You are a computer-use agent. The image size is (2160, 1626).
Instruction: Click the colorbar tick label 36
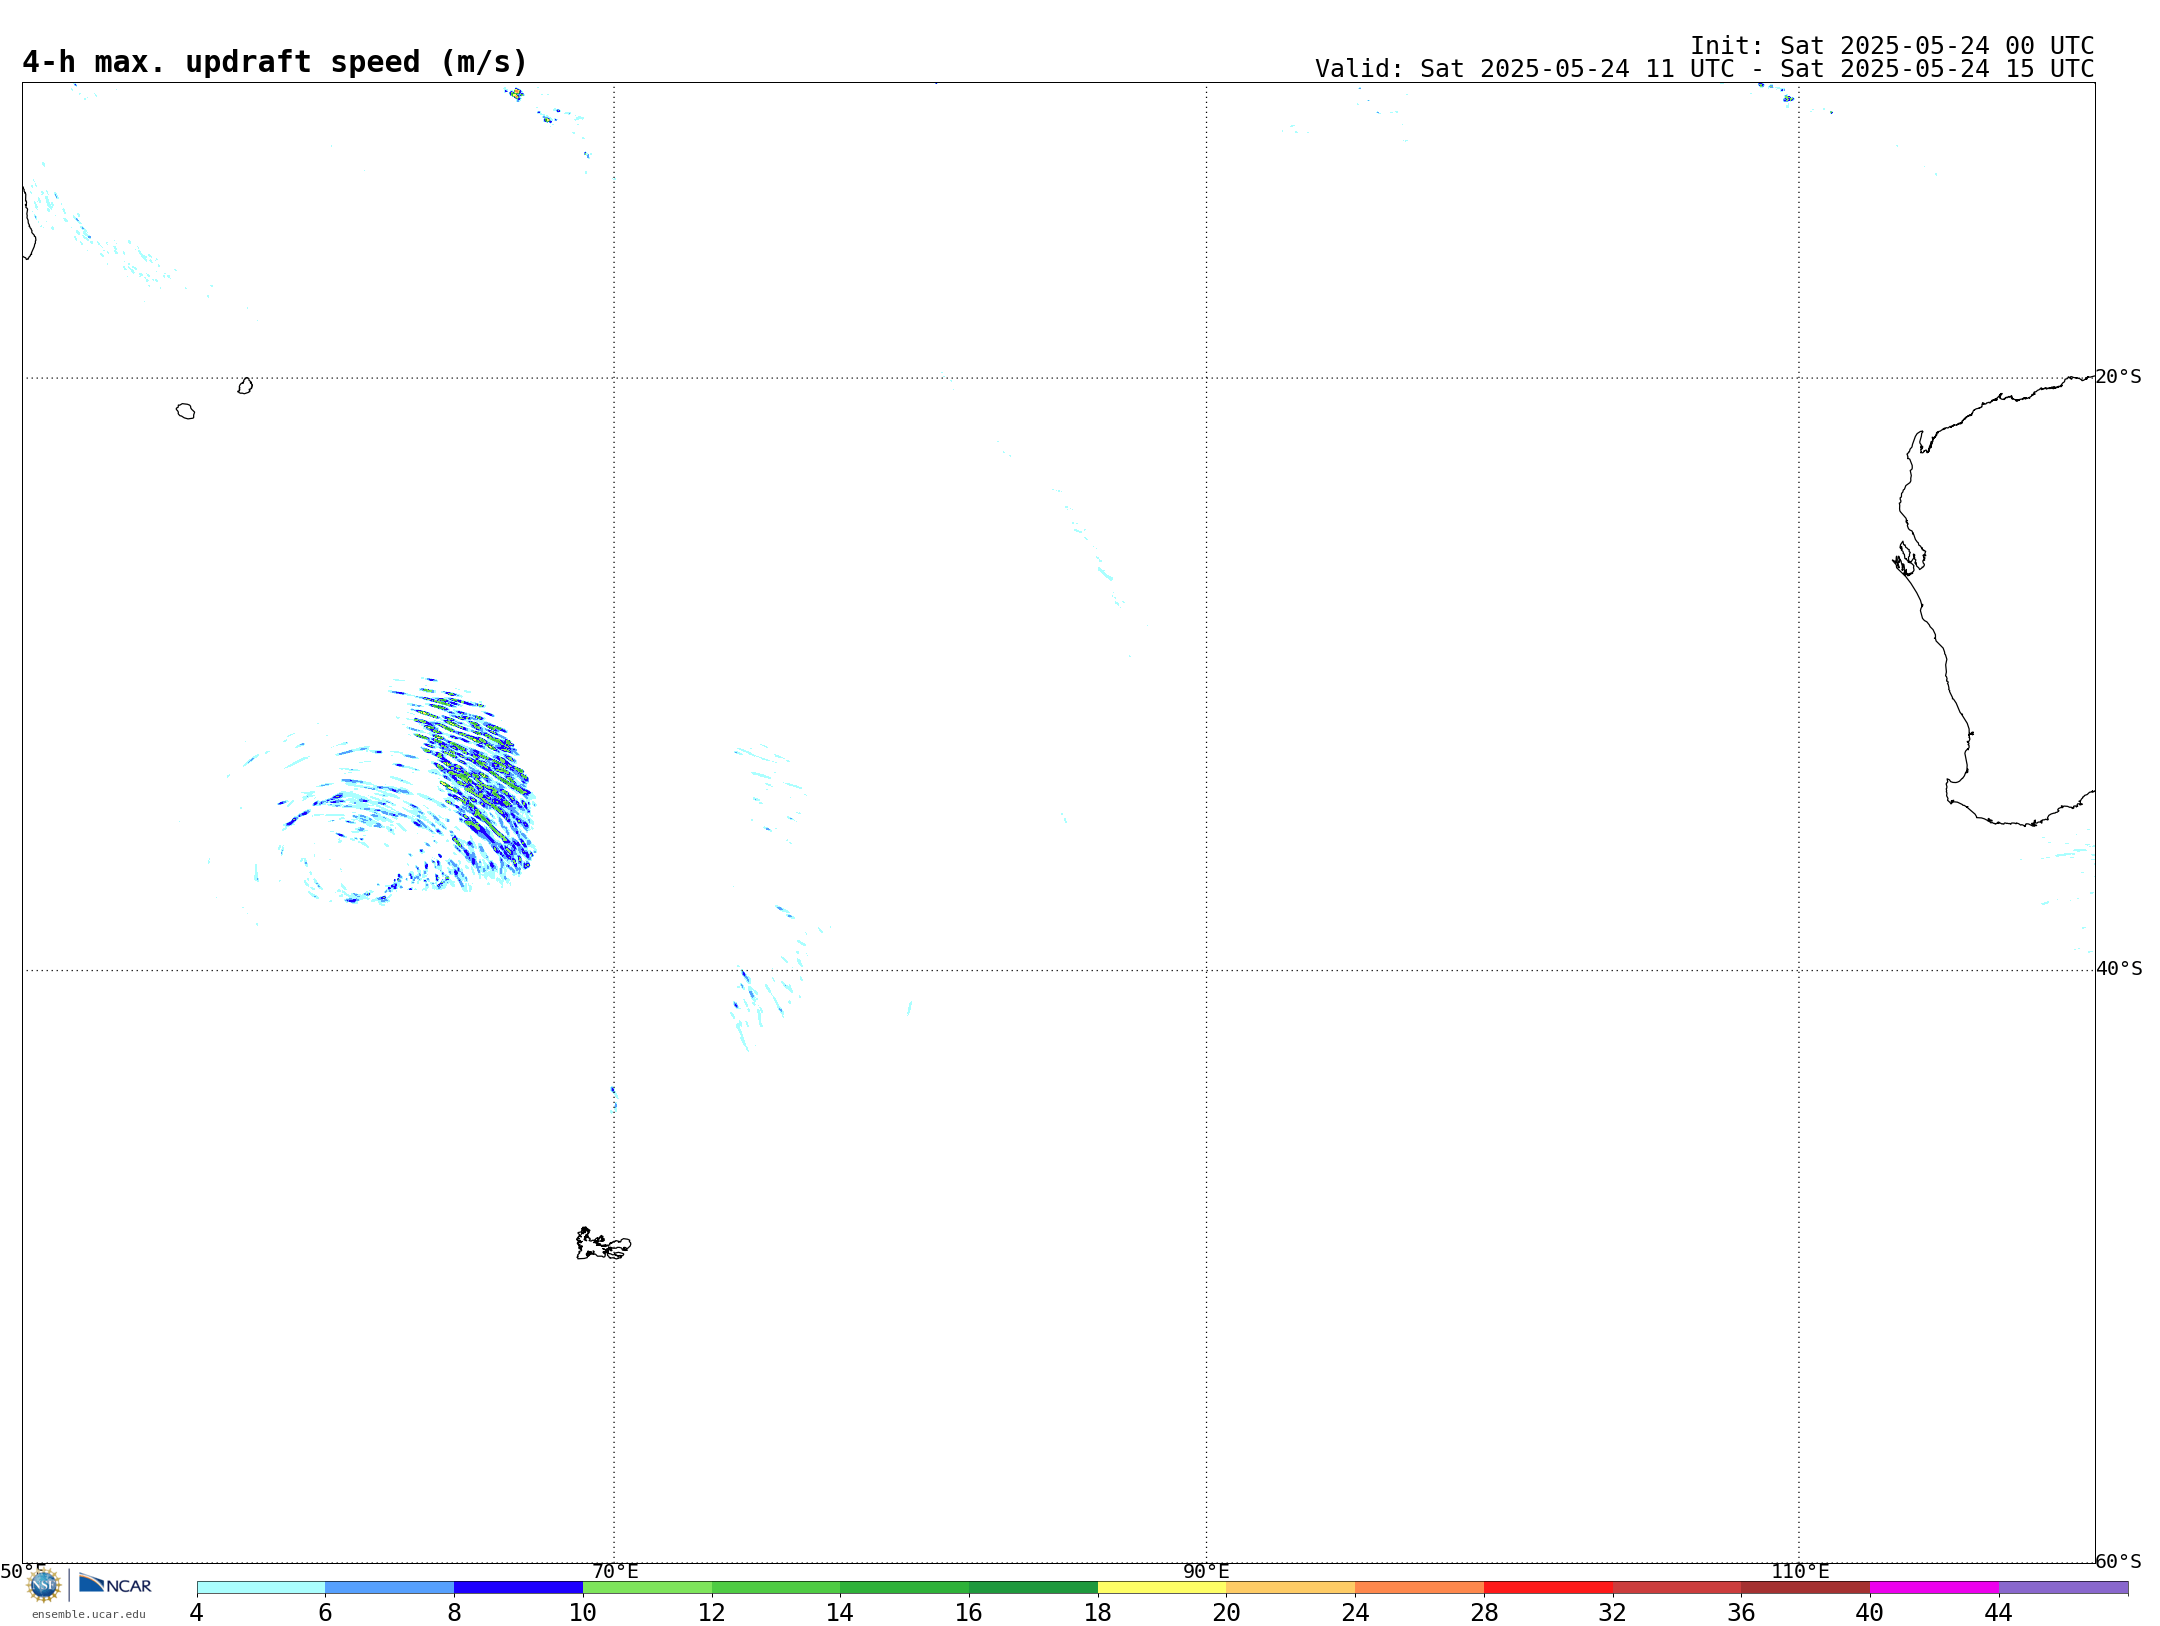pyautogui.click(x=1741, y=1613)
